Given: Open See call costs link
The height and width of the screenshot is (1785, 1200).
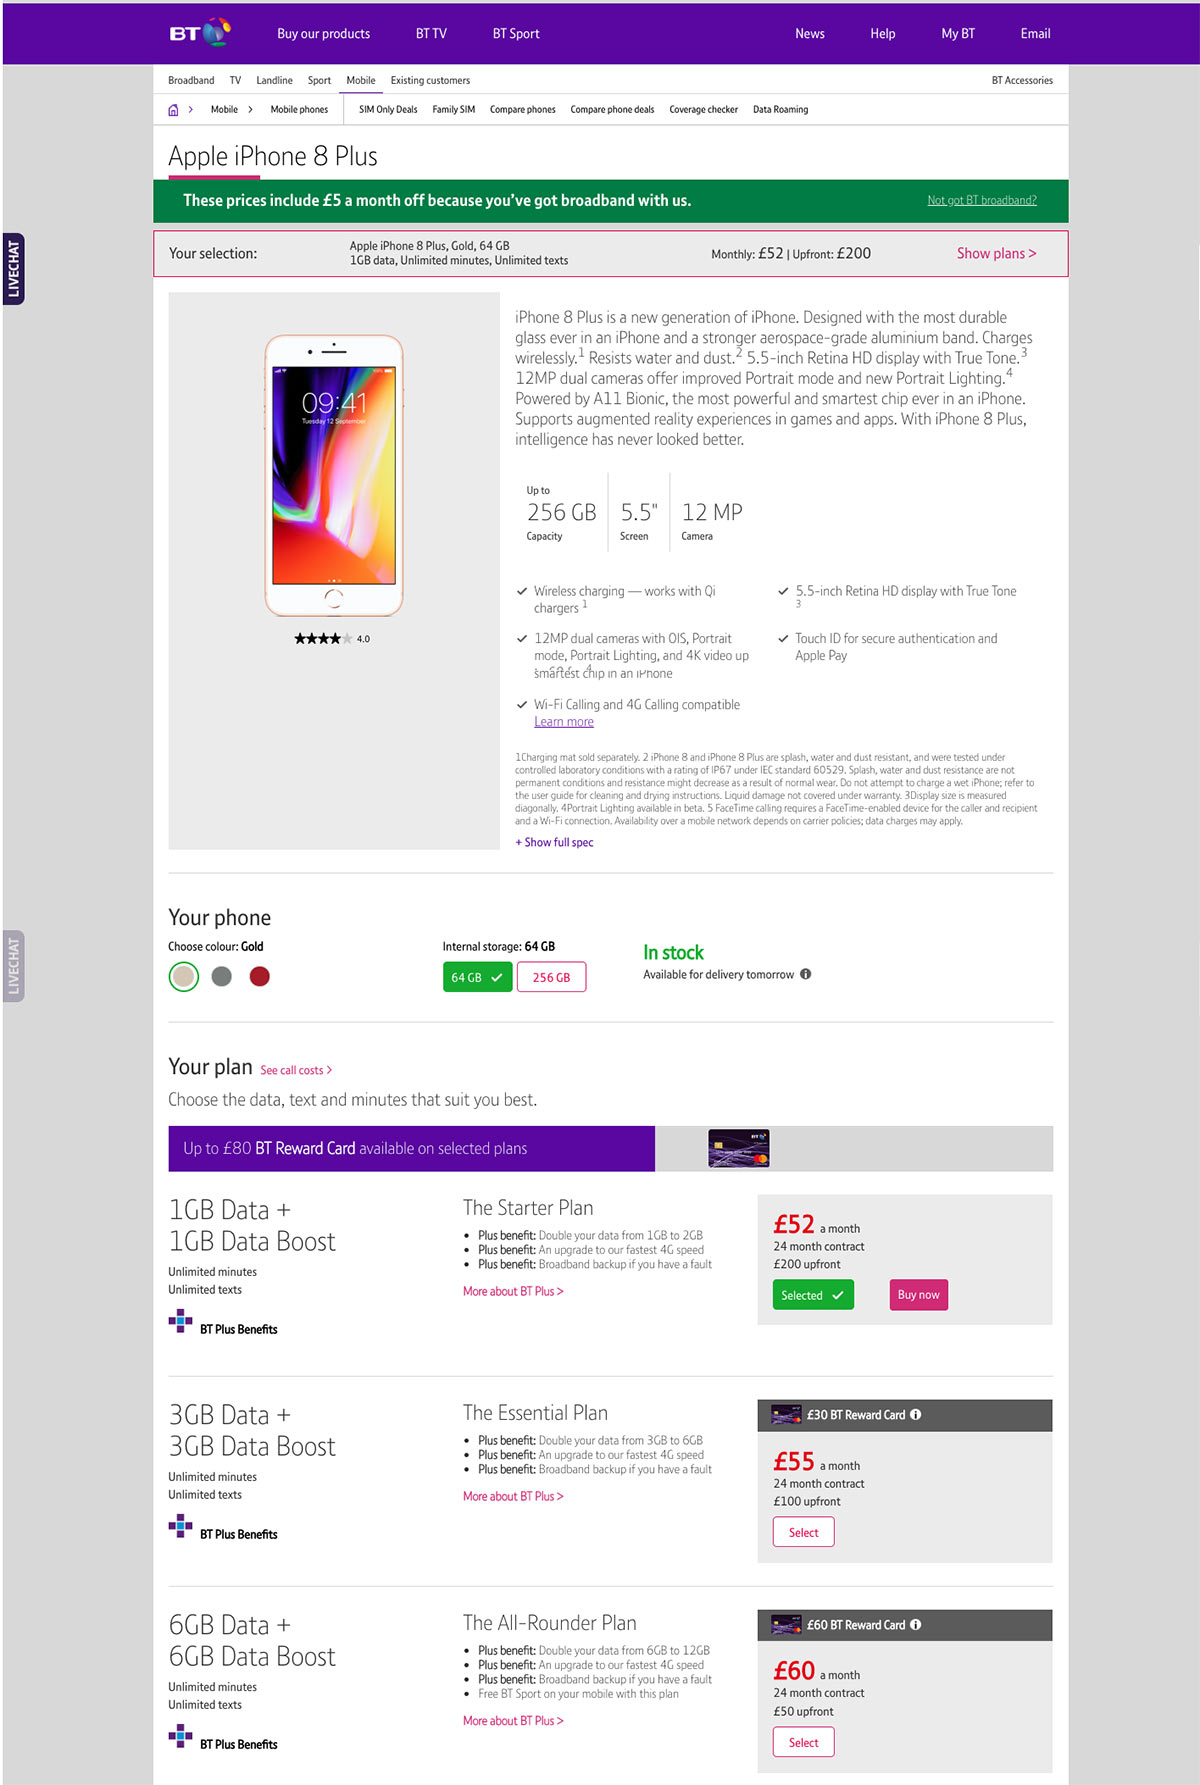Looking at the screenshot, I should [x=296, y=1070].
